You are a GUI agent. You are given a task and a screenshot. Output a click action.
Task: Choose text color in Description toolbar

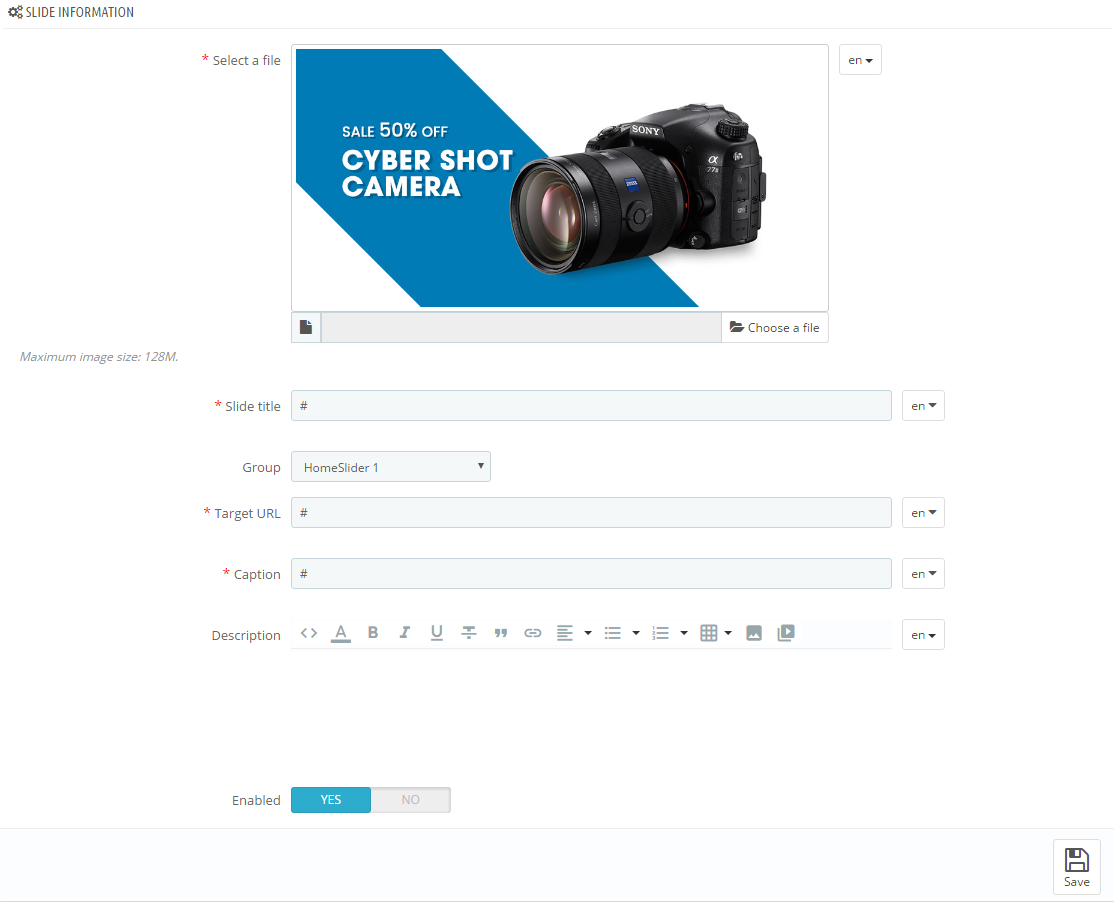pyautogui.click(x=341, y=633)
